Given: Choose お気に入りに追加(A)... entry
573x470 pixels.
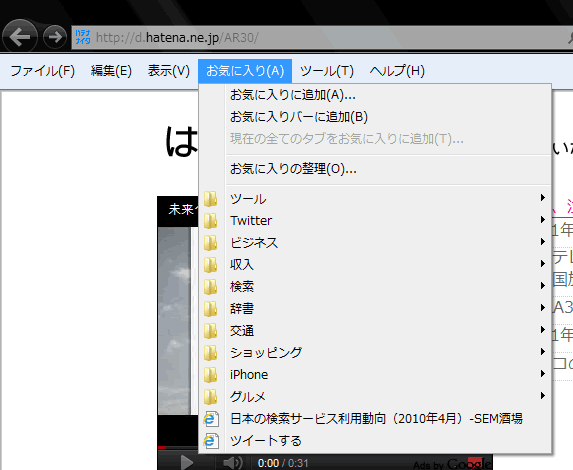Looking at the screenshot, I should tap(293, 95).
